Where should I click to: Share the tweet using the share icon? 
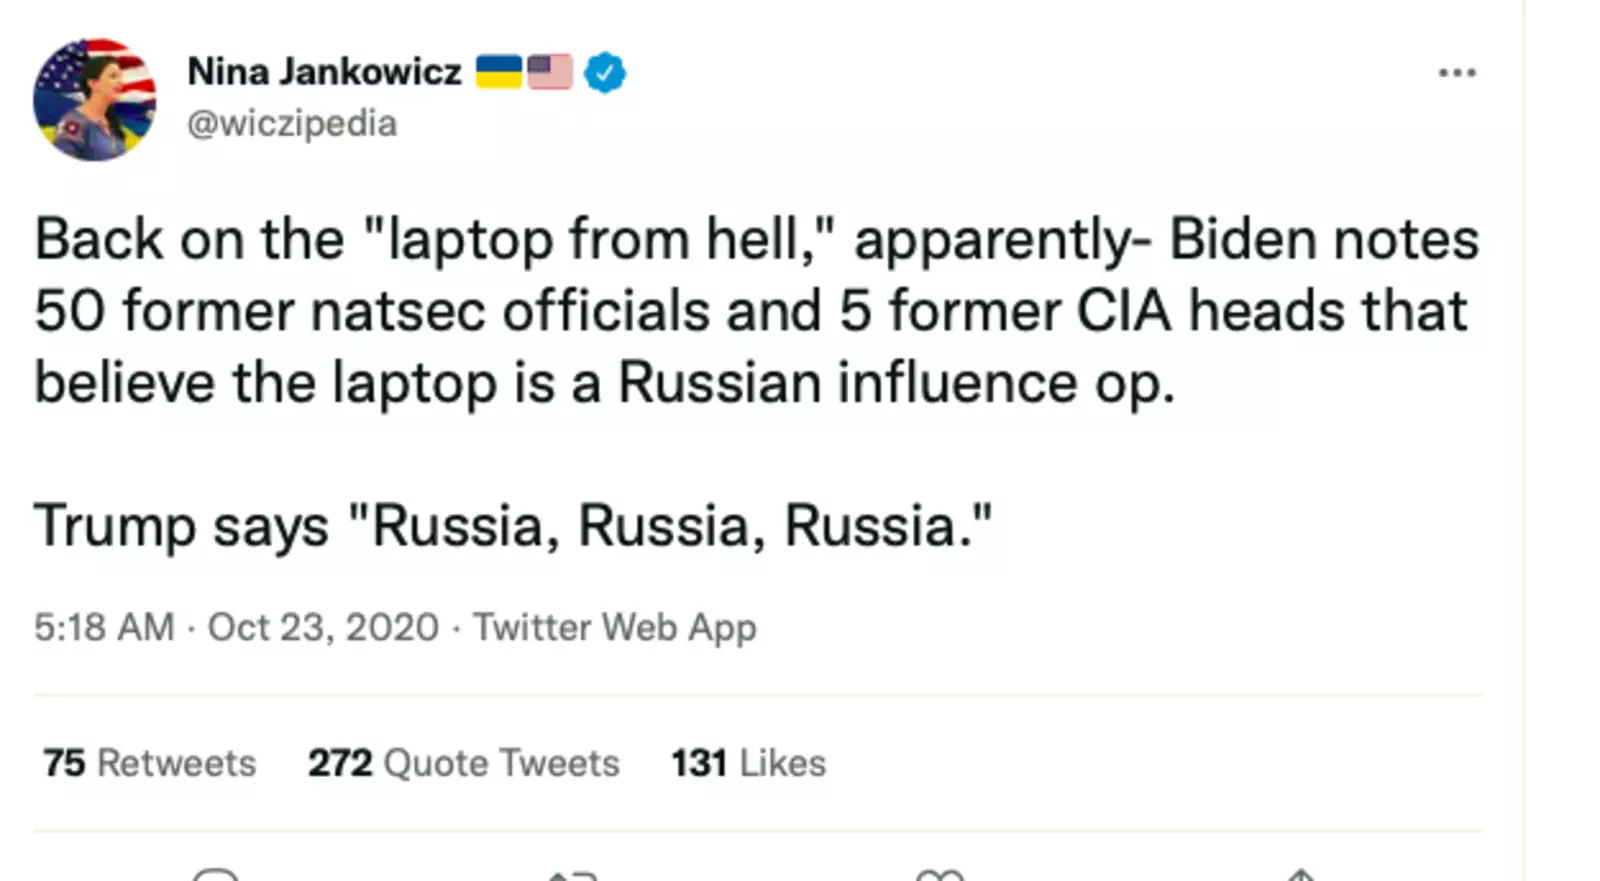pyautogui.click(x=1301, y=876)
